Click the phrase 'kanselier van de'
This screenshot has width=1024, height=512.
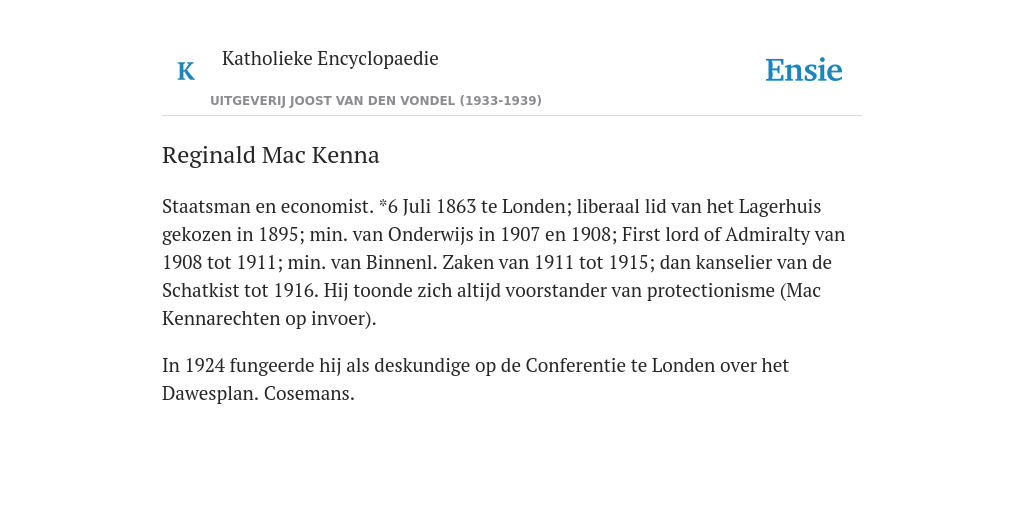coord(763,263)
